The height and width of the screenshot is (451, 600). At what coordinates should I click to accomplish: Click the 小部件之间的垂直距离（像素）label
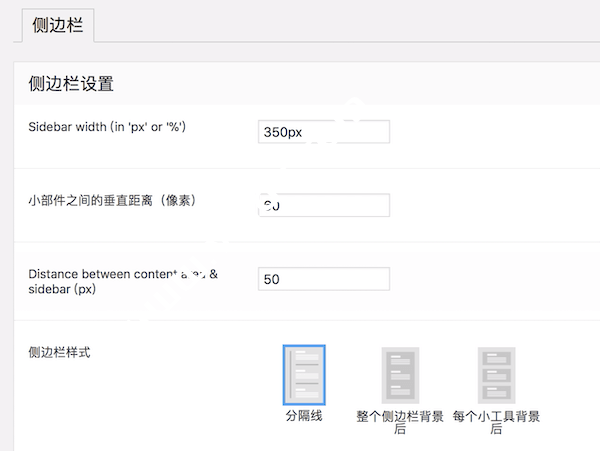(112, 200)
